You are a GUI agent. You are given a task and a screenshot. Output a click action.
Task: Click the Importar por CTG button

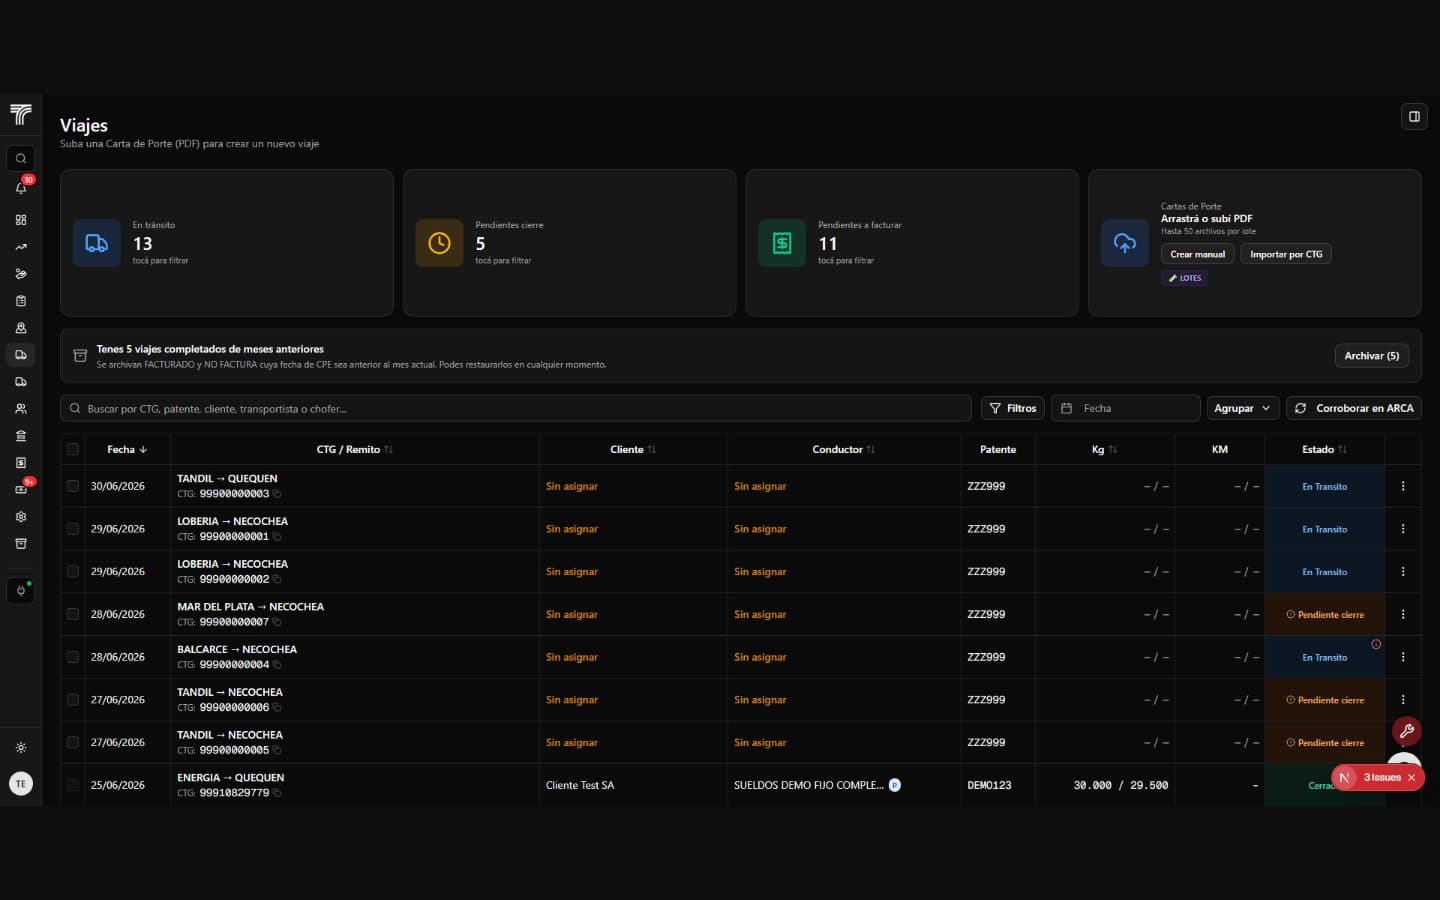coord(1286,254)
